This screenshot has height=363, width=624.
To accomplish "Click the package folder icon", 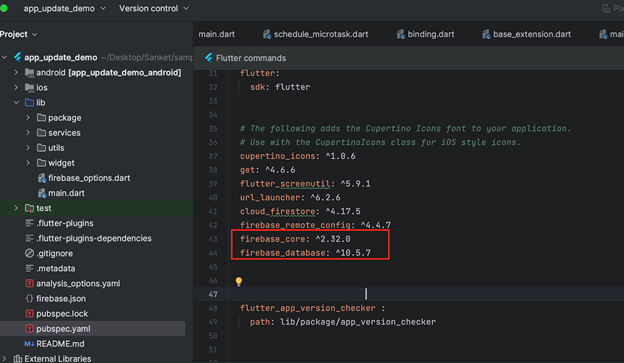I will click(x=41, y=117).
